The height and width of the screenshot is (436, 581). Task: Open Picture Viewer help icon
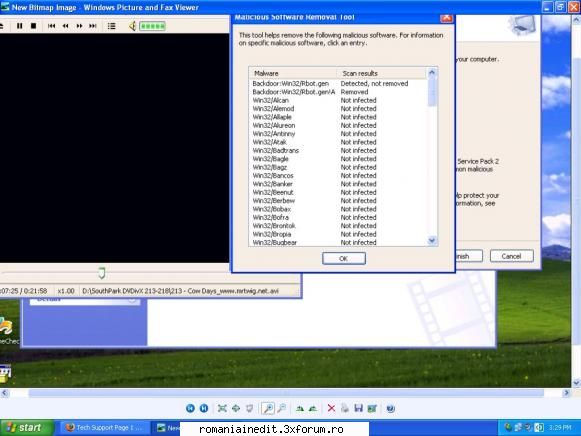click(390, 408)
